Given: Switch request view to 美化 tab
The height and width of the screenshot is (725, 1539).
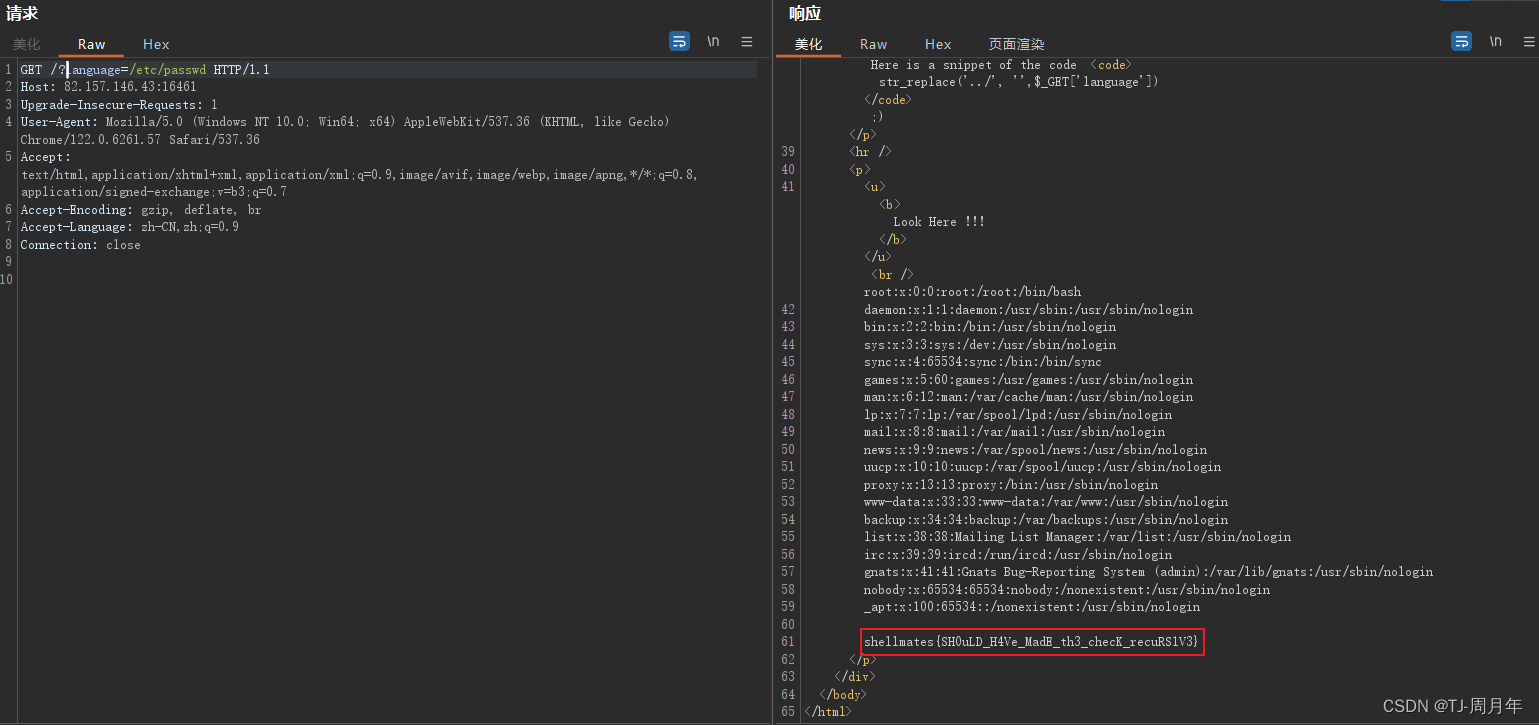Looking at the screenshot, I should click(x=26, y=44).
